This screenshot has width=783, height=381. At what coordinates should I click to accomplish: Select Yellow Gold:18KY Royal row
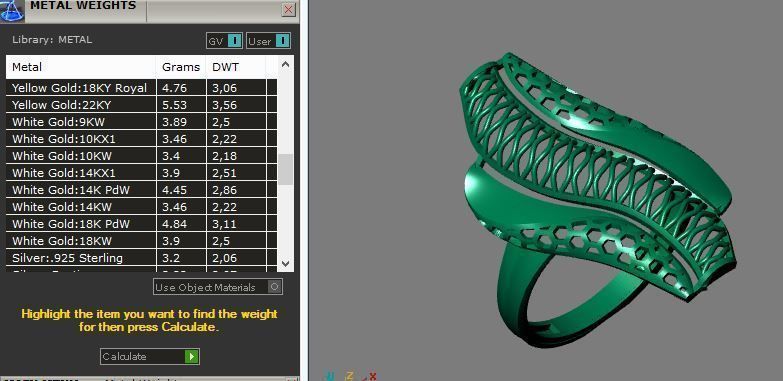[x=141, y=88]
